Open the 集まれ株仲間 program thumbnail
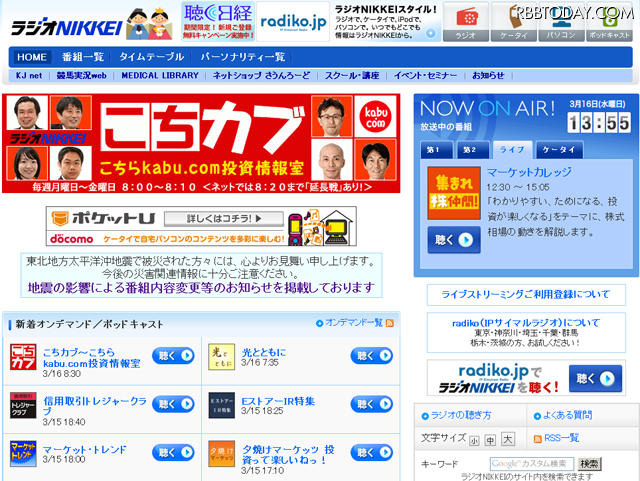Screen dimensions: 640x481 point(454,193)
